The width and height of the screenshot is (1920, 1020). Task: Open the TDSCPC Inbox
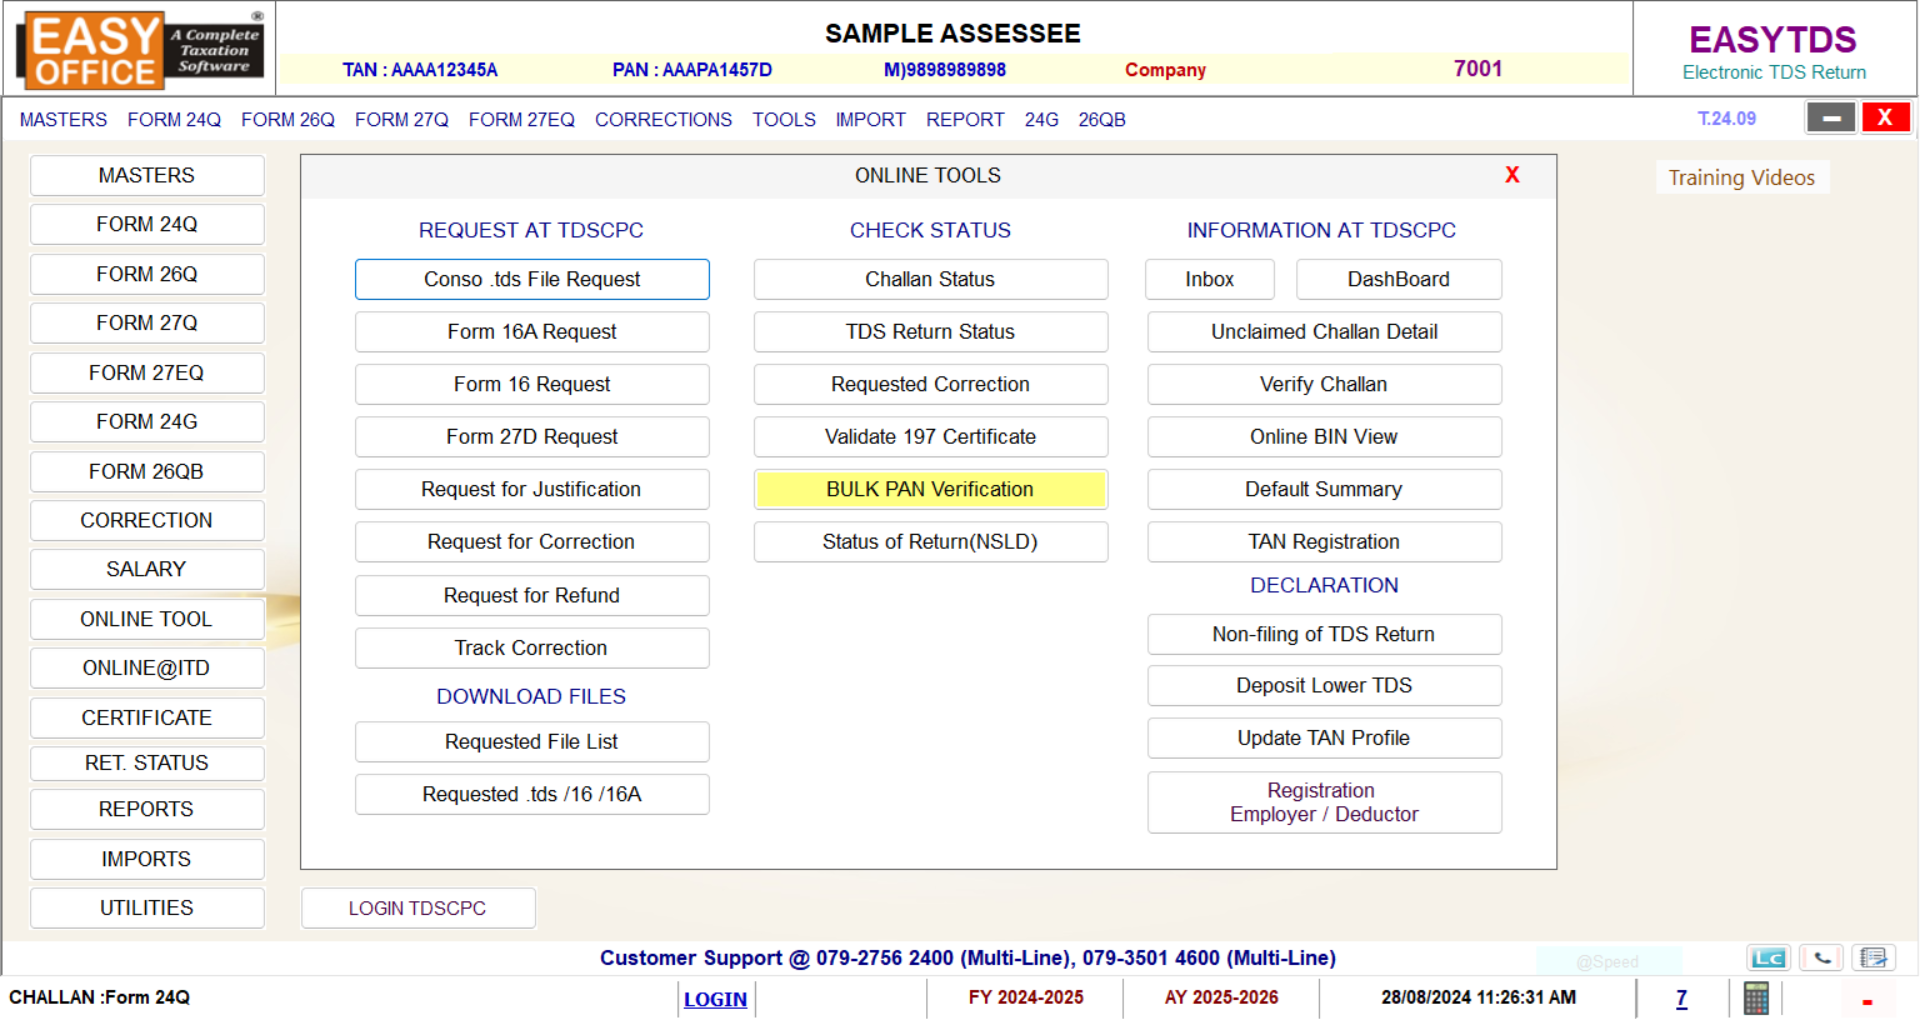[1210, 280]
